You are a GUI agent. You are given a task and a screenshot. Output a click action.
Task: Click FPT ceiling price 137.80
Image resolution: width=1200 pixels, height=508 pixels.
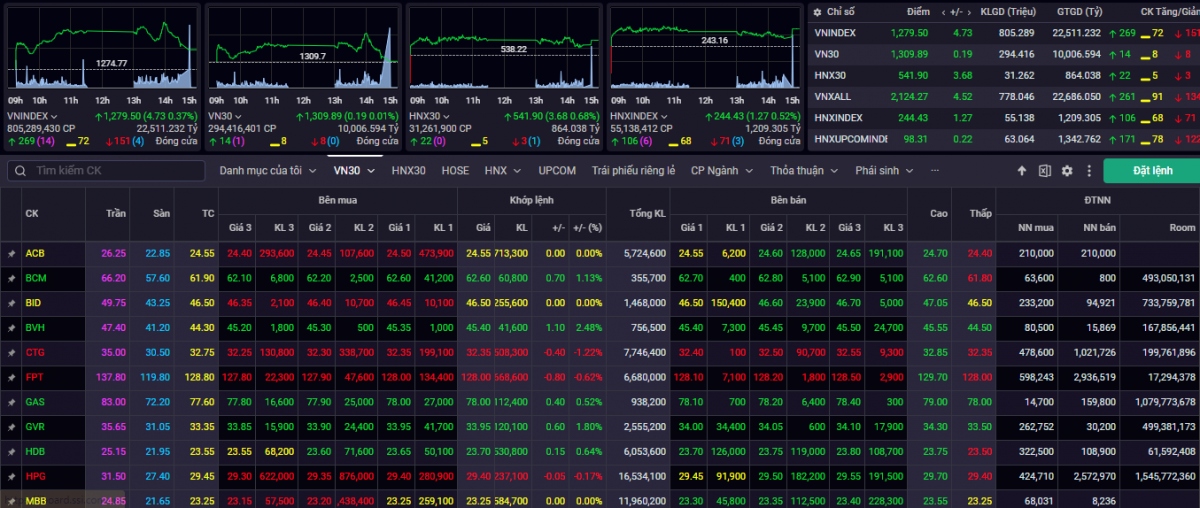tap(111, 377)
